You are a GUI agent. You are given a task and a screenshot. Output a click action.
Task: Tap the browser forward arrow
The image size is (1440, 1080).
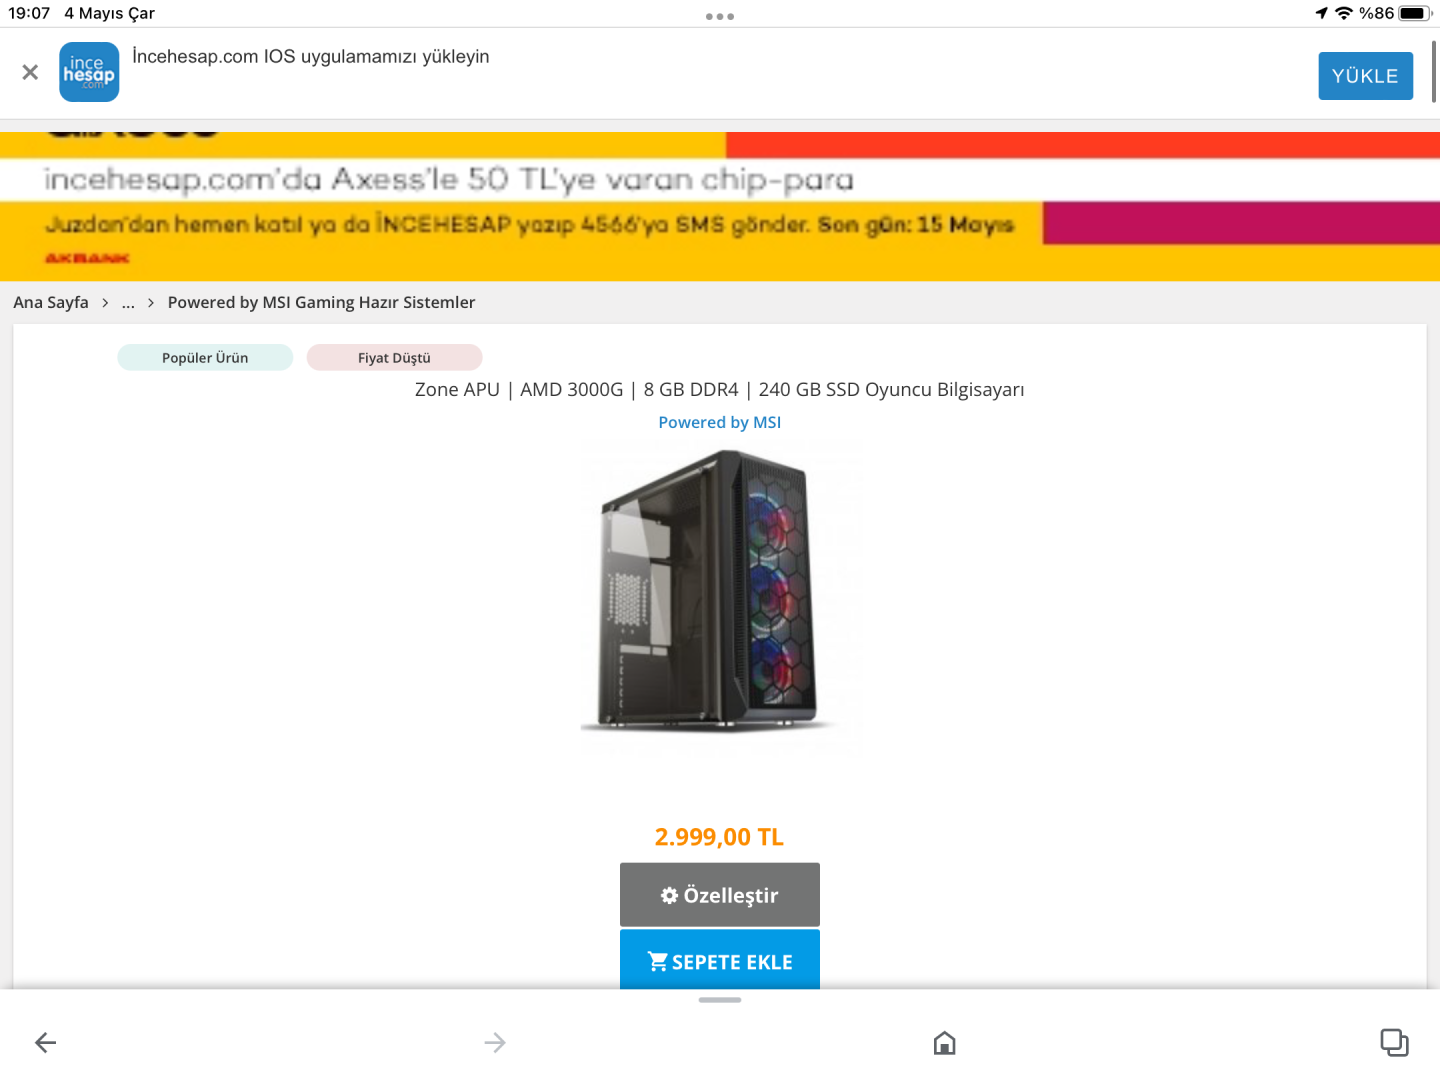[495, 1043]
